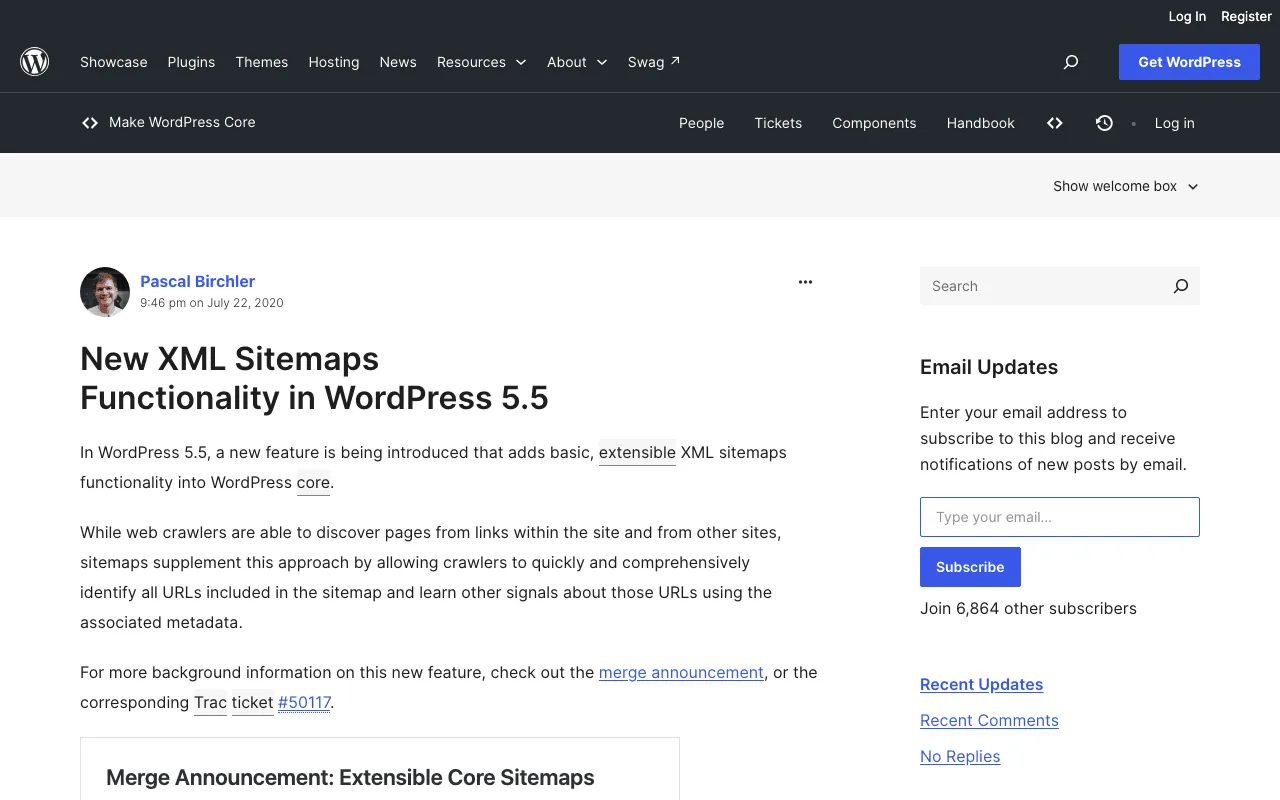The image size is (1280, 800).
Task: Click Log in in the Core navigation
Action: tap(1174, 123)
